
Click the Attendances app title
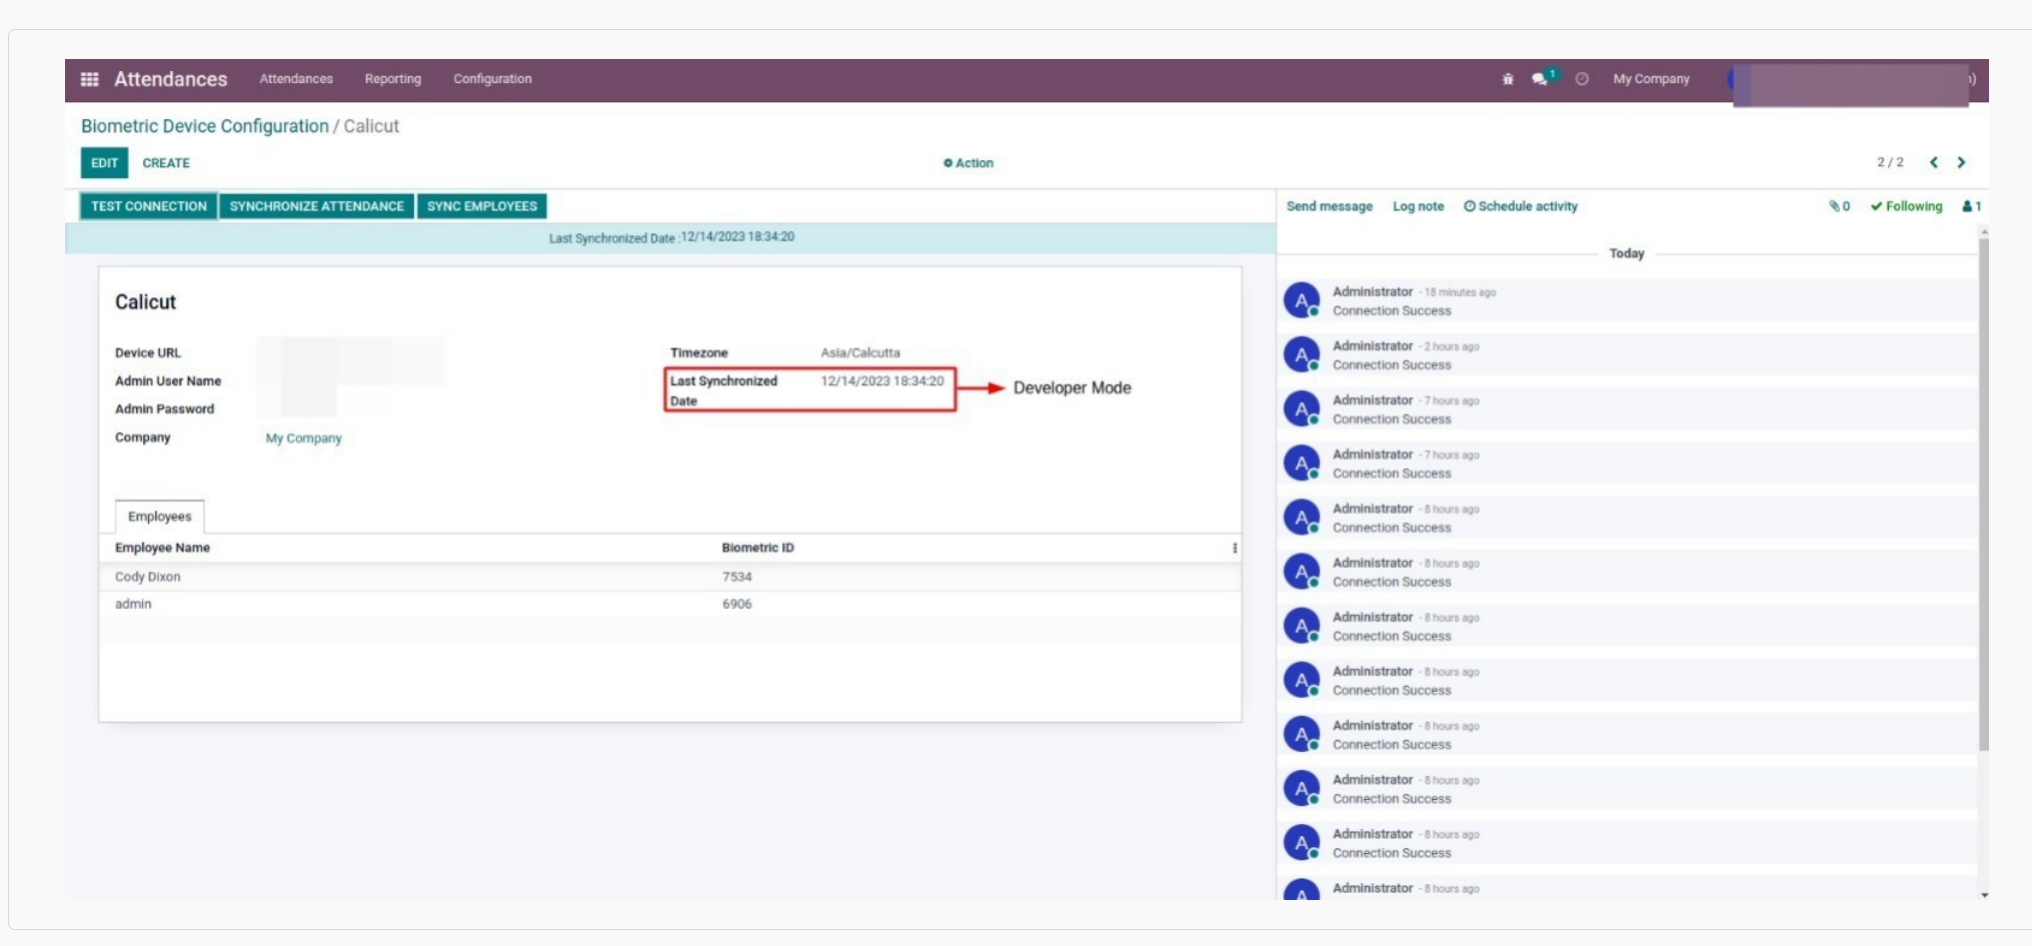171,79
